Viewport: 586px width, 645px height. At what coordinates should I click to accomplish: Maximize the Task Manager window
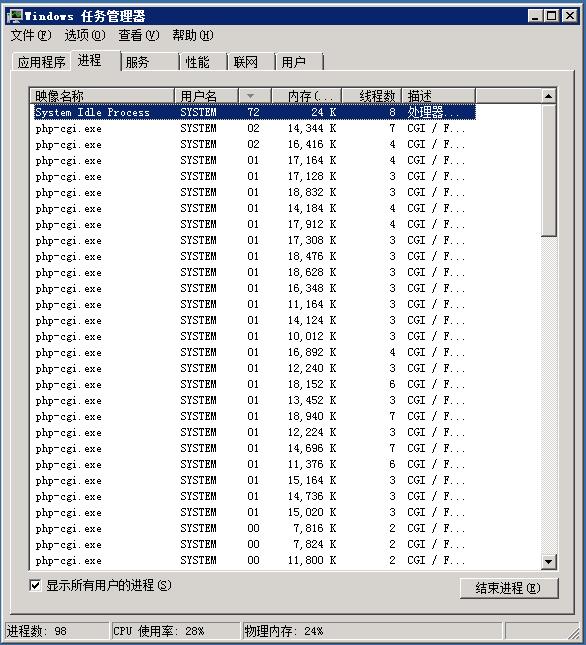tap(551, 16)
